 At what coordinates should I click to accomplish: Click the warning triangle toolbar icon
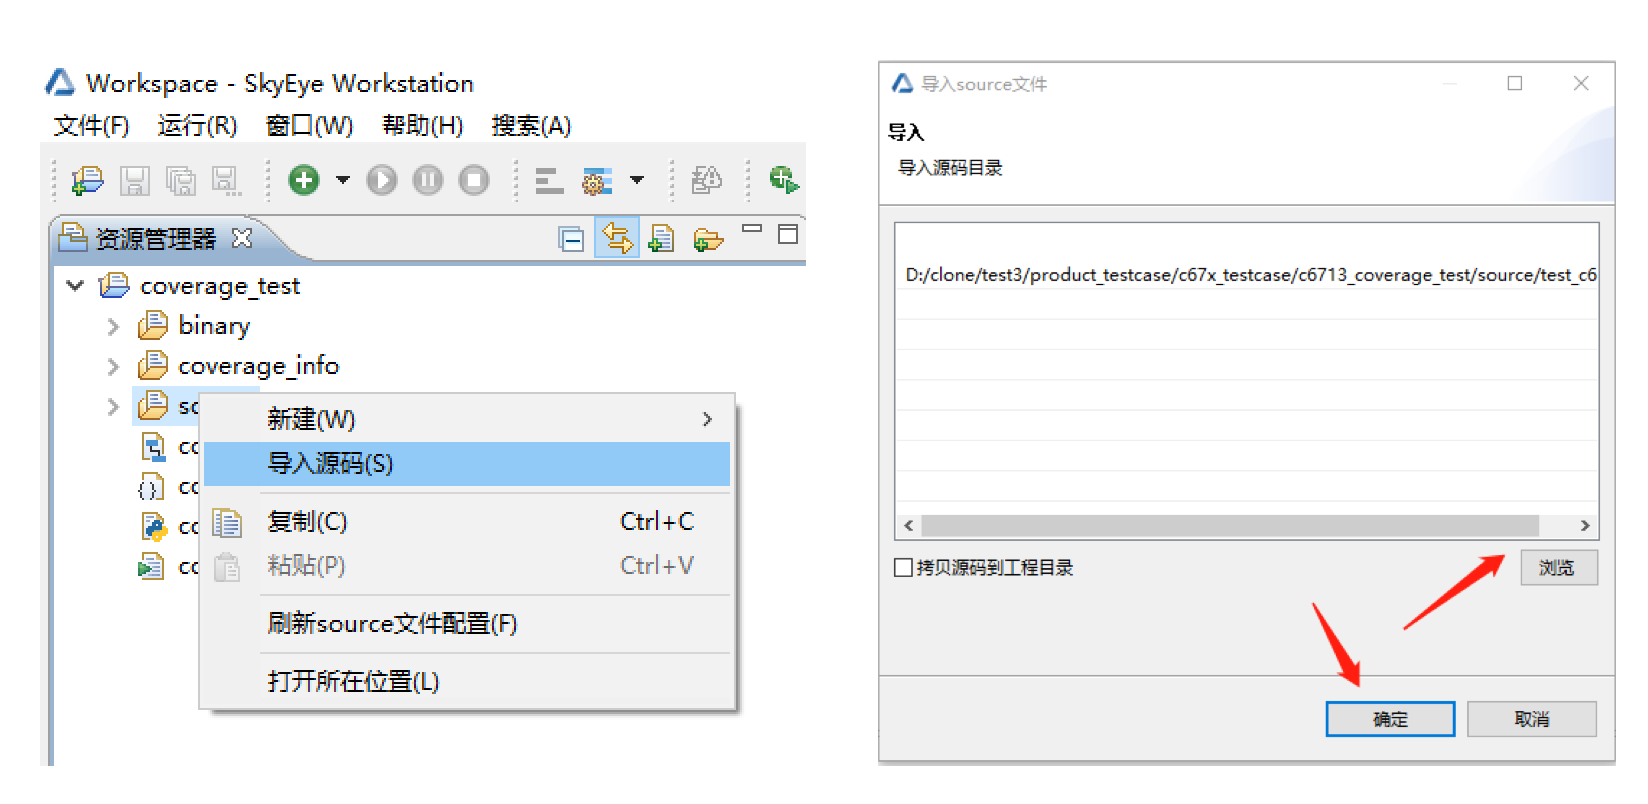tap(706, 180)
